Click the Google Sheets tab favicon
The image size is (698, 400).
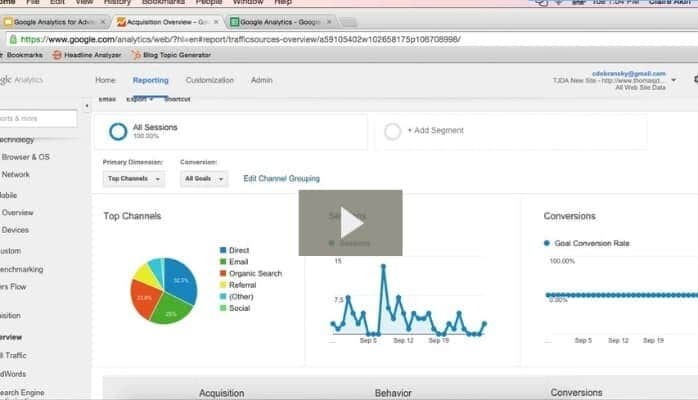(234, 22)
